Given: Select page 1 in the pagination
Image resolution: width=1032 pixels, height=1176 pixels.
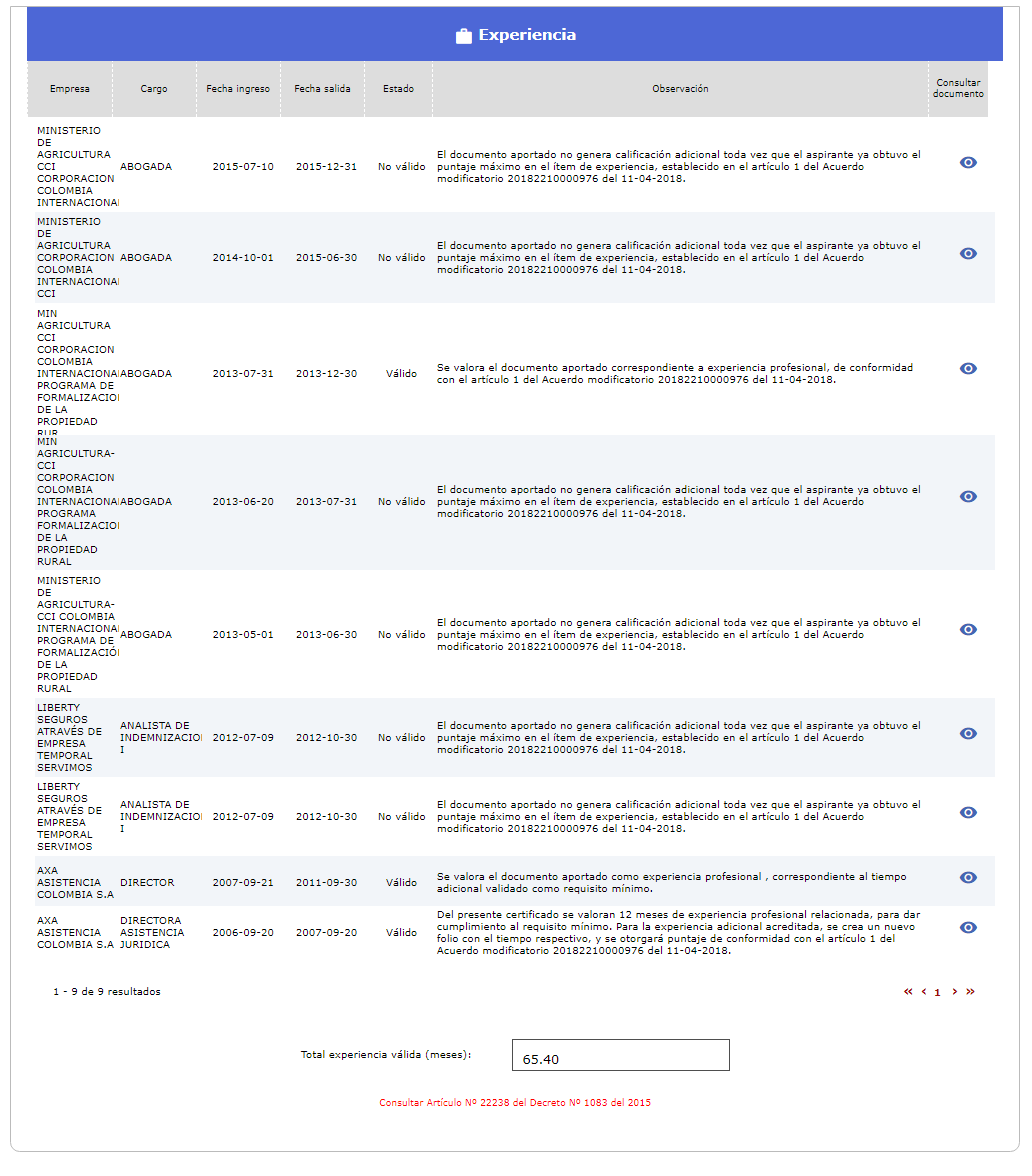Looking at the screenshot, I should (937, 993).
